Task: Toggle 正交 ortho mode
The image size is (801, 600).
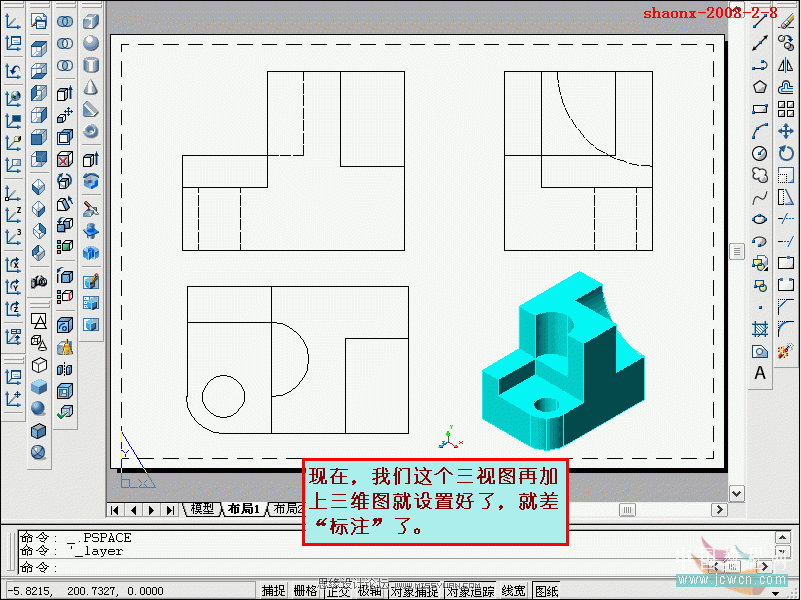Action: (x=337, y=591)
